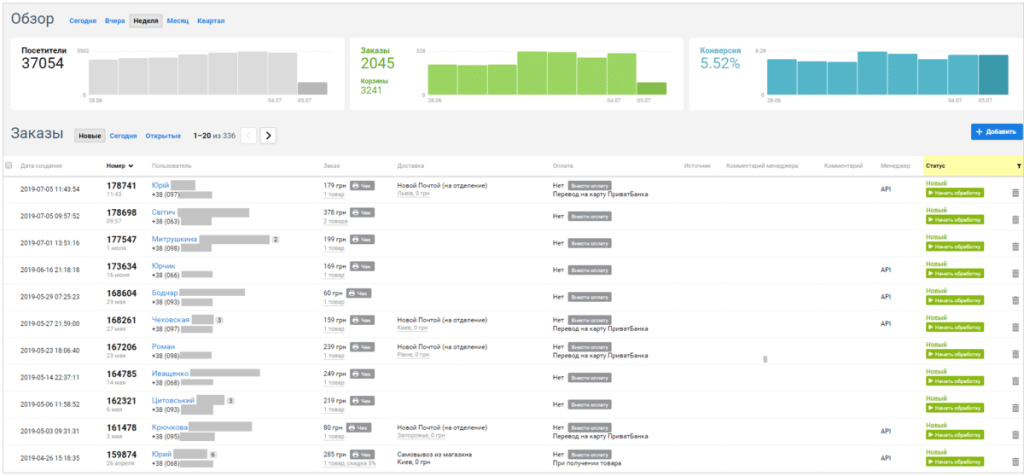Select Открытые orders tab
Image resolution: width=1024 pixels, height=476 pixels.
[163, 136]
